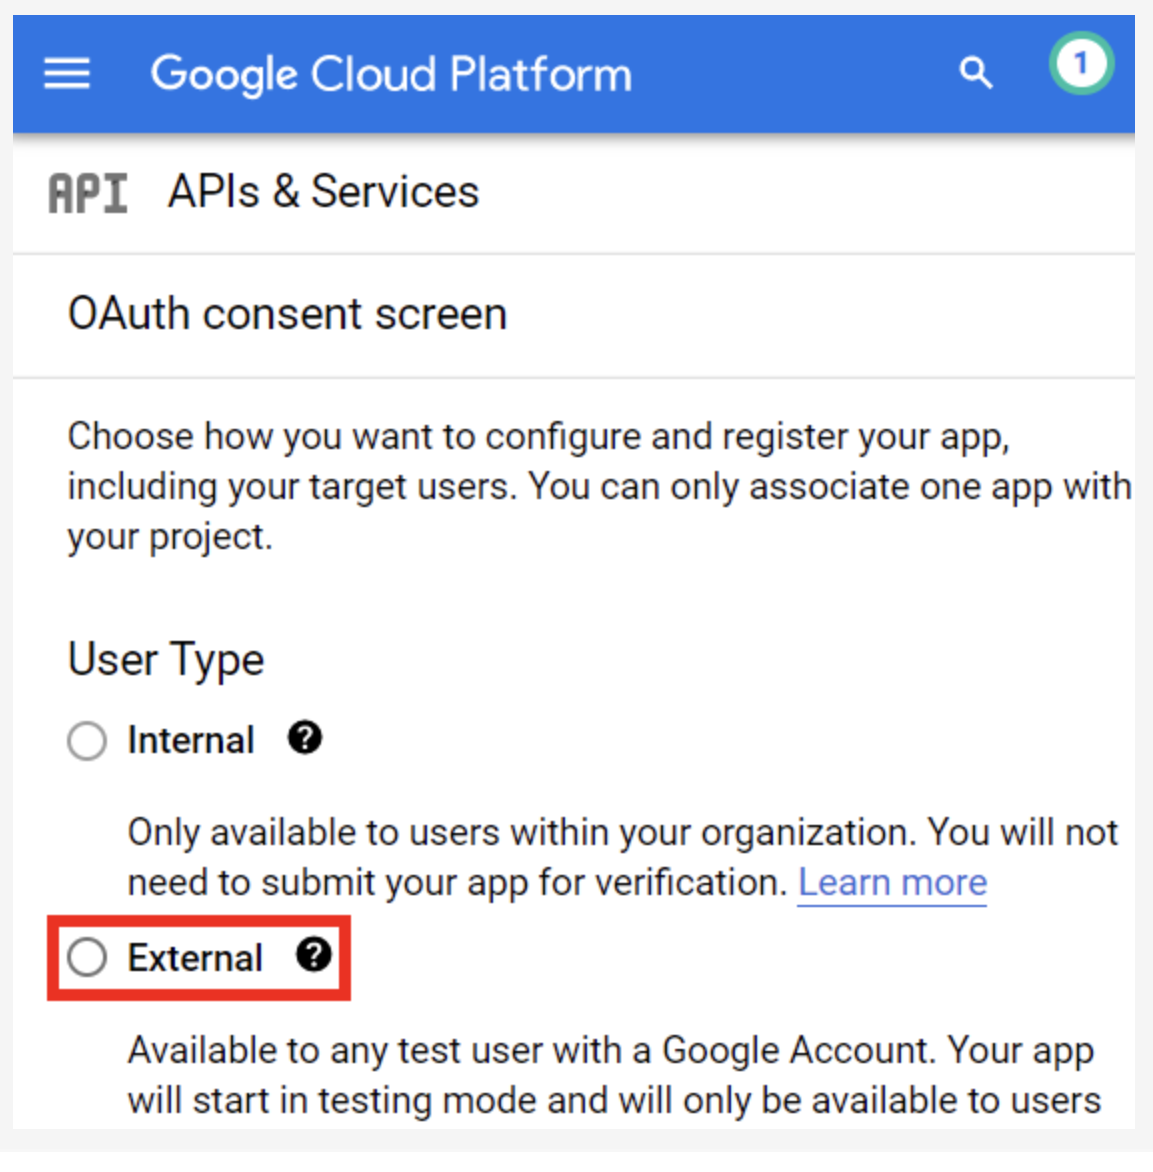Screen dimensions: 1153x1172
Task: Click the 'Only available to users within' description
Action: point(622,833)
